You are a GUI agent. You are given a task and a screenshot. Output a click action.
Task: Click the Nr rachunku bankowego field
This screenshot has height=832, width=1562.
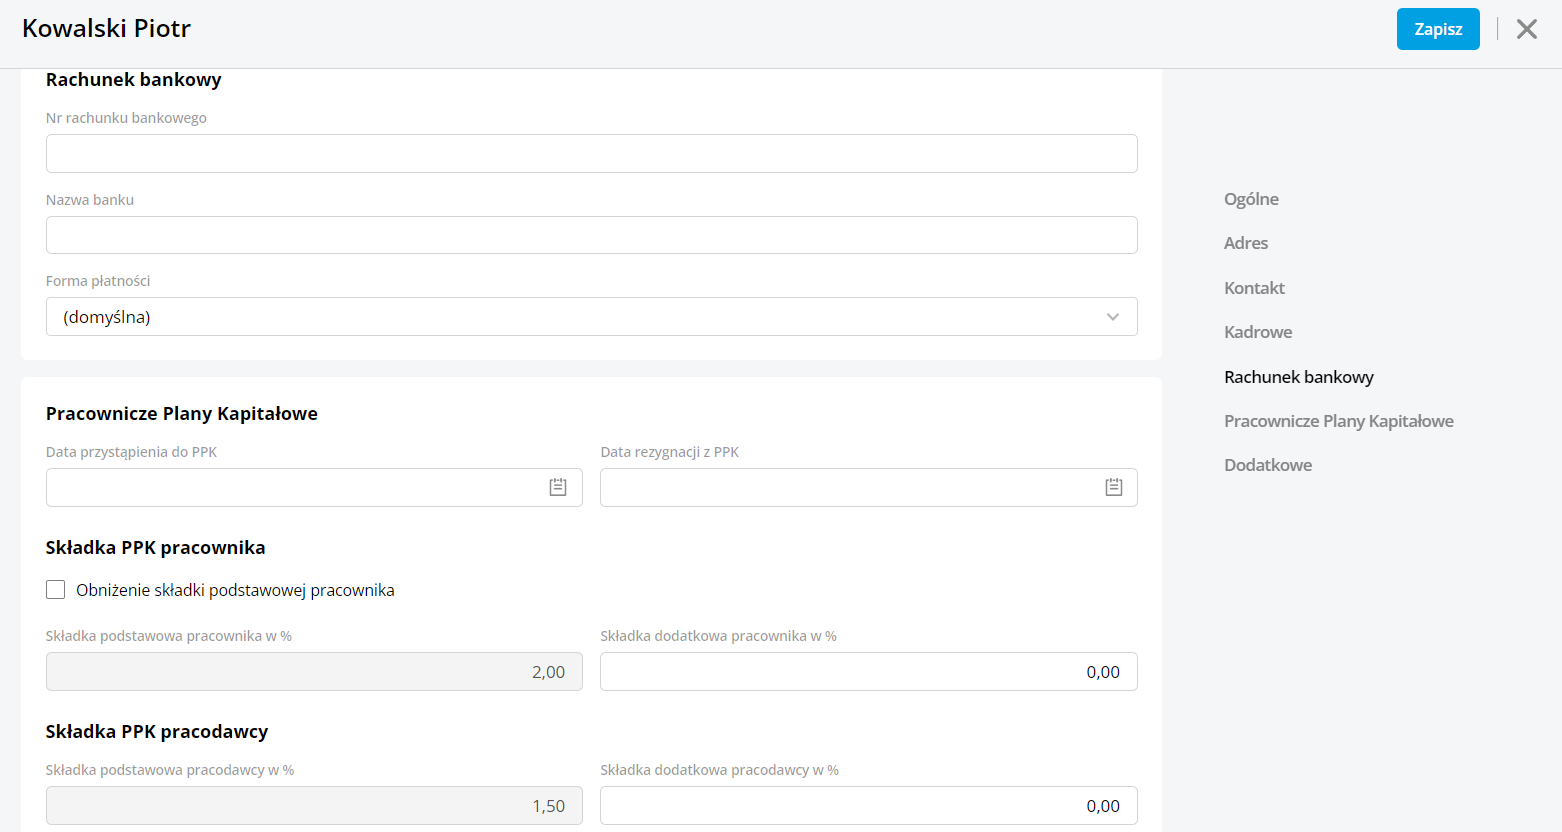(590, 154)
